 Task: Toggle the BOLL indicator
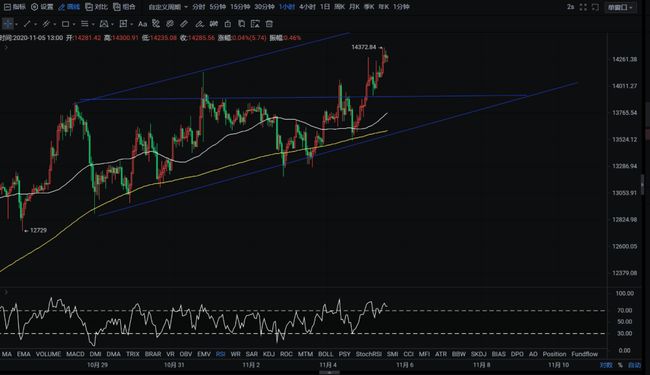pos(325,354)
